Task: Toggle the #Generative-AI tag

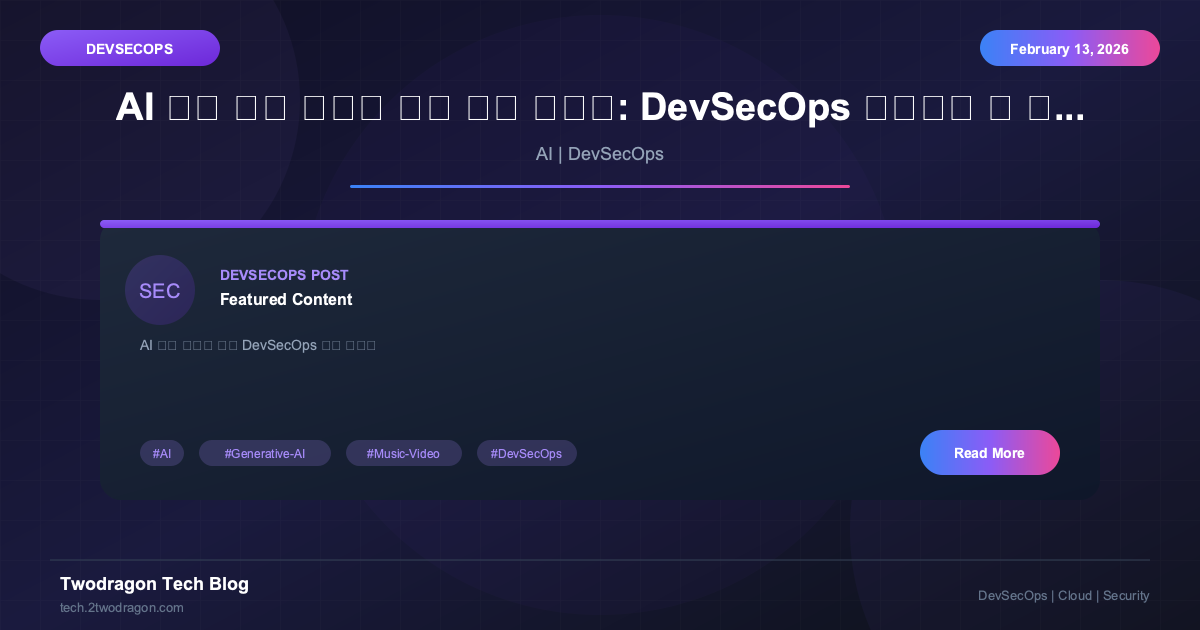Action: click(264, 453)
